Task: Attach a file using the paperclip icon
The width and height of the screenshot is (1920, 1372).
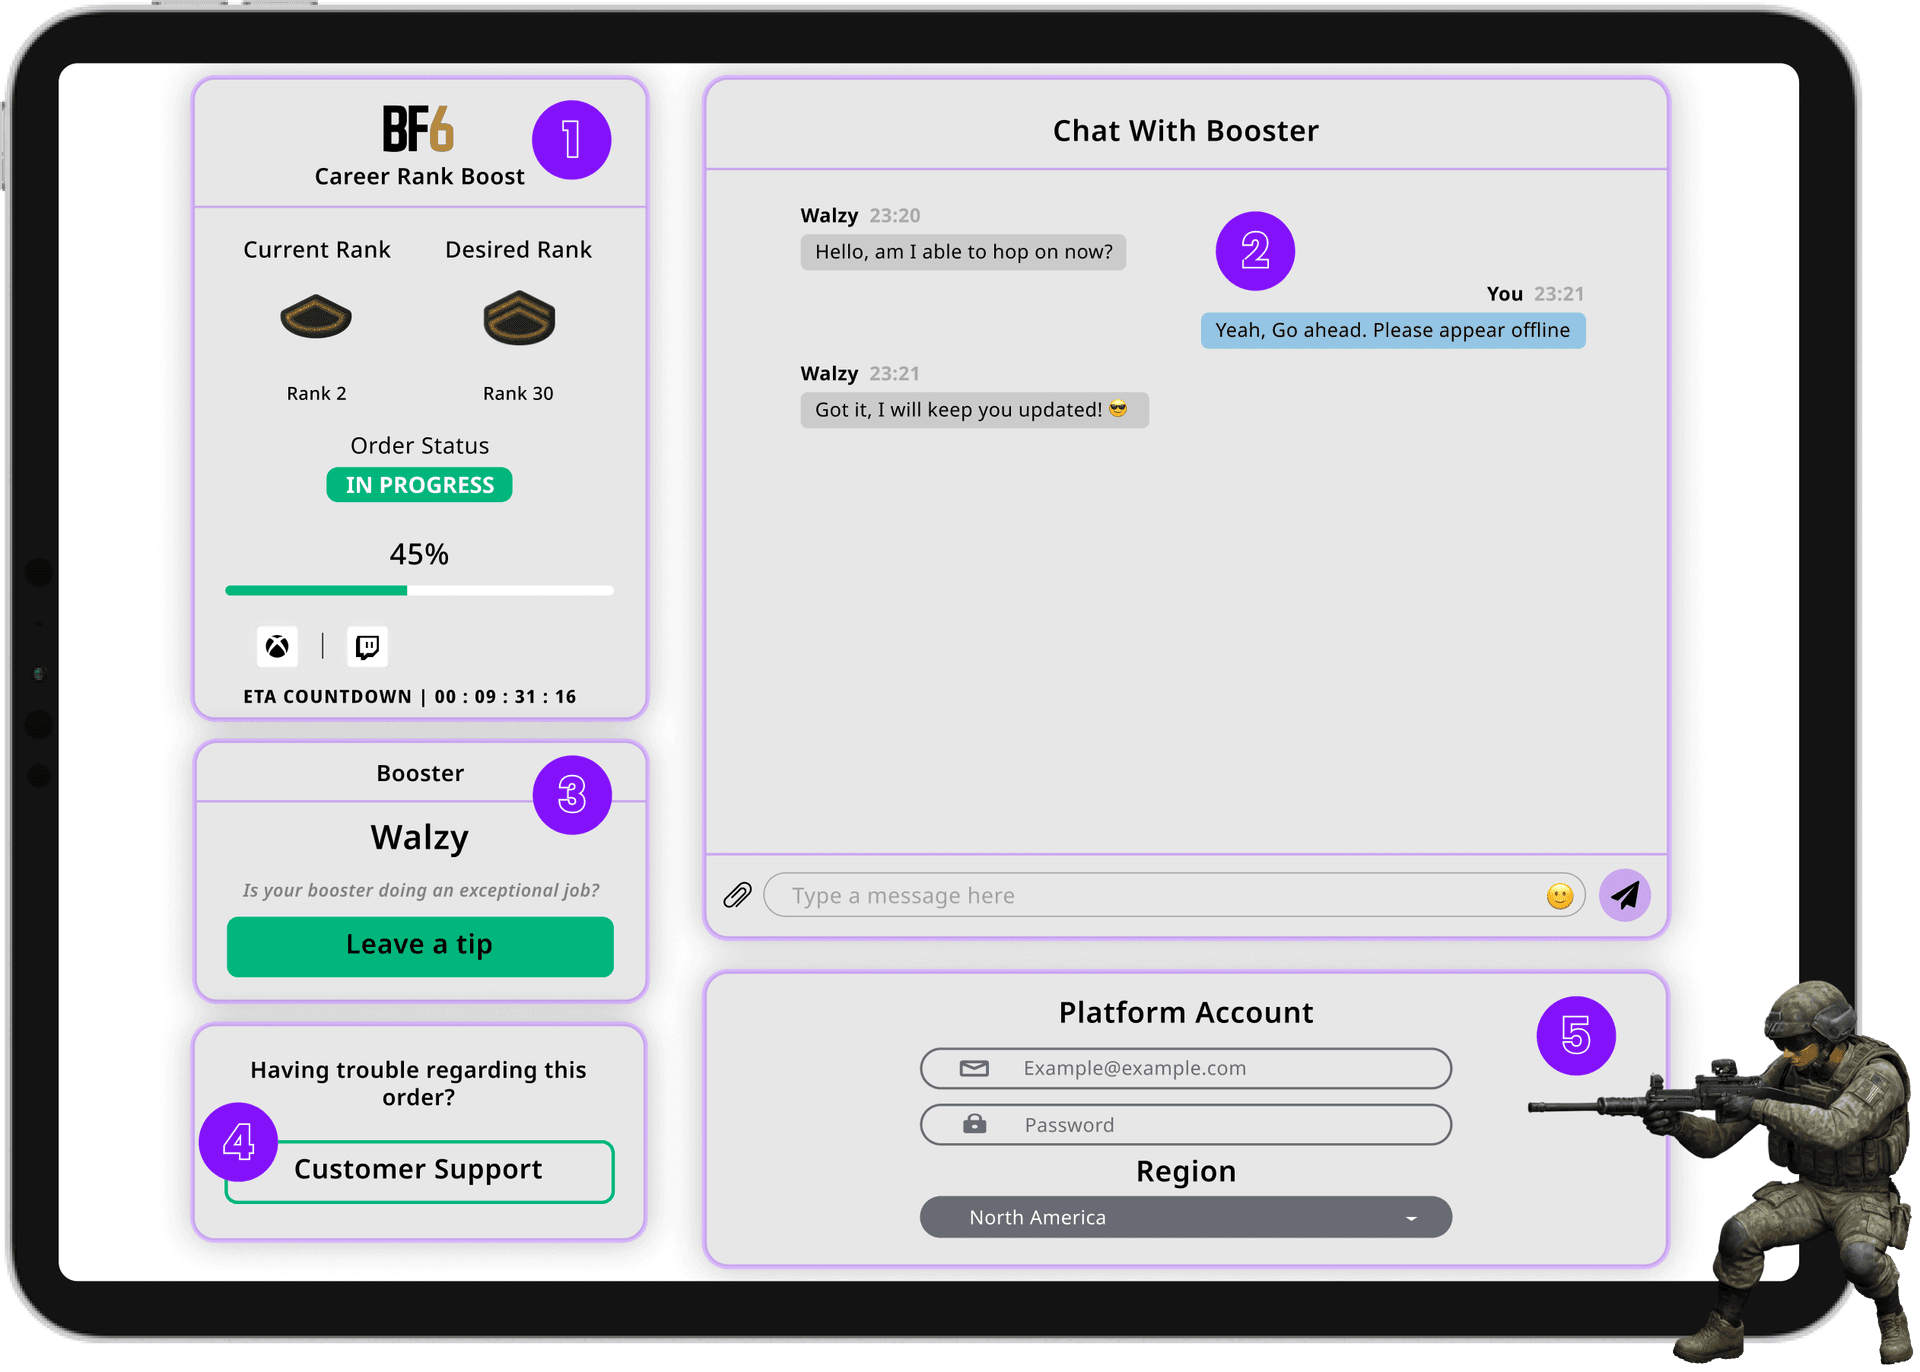Action: [737, 895]
